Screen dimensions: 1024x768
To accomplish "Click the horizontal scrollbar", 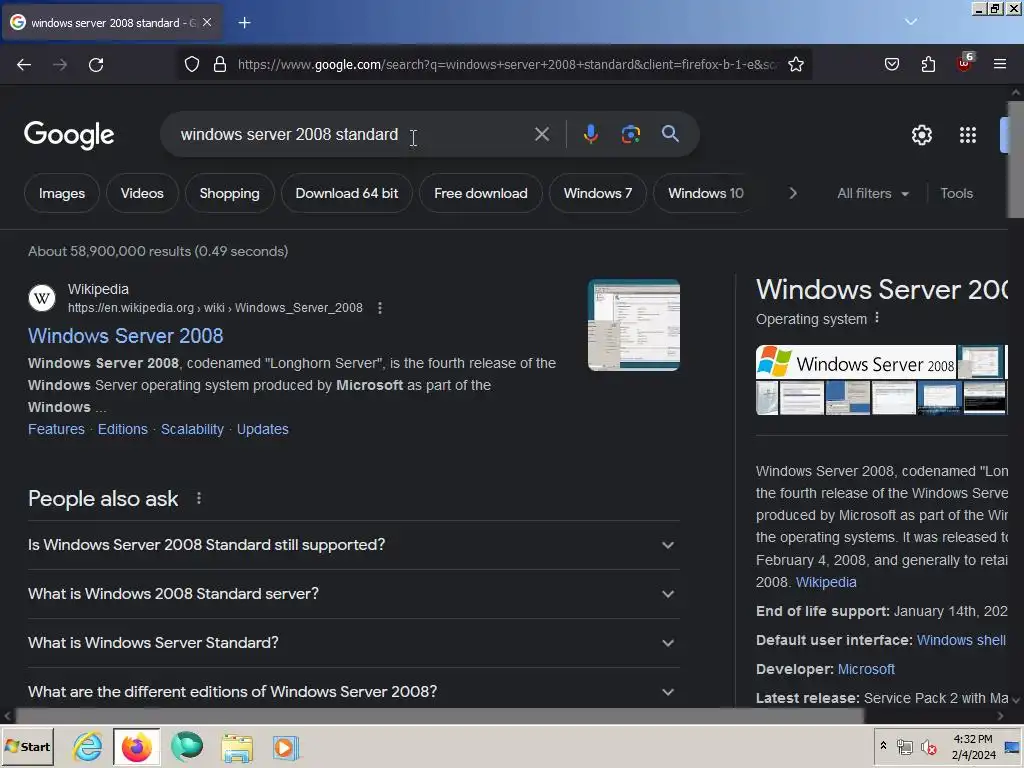I will (x=439, y=716).
